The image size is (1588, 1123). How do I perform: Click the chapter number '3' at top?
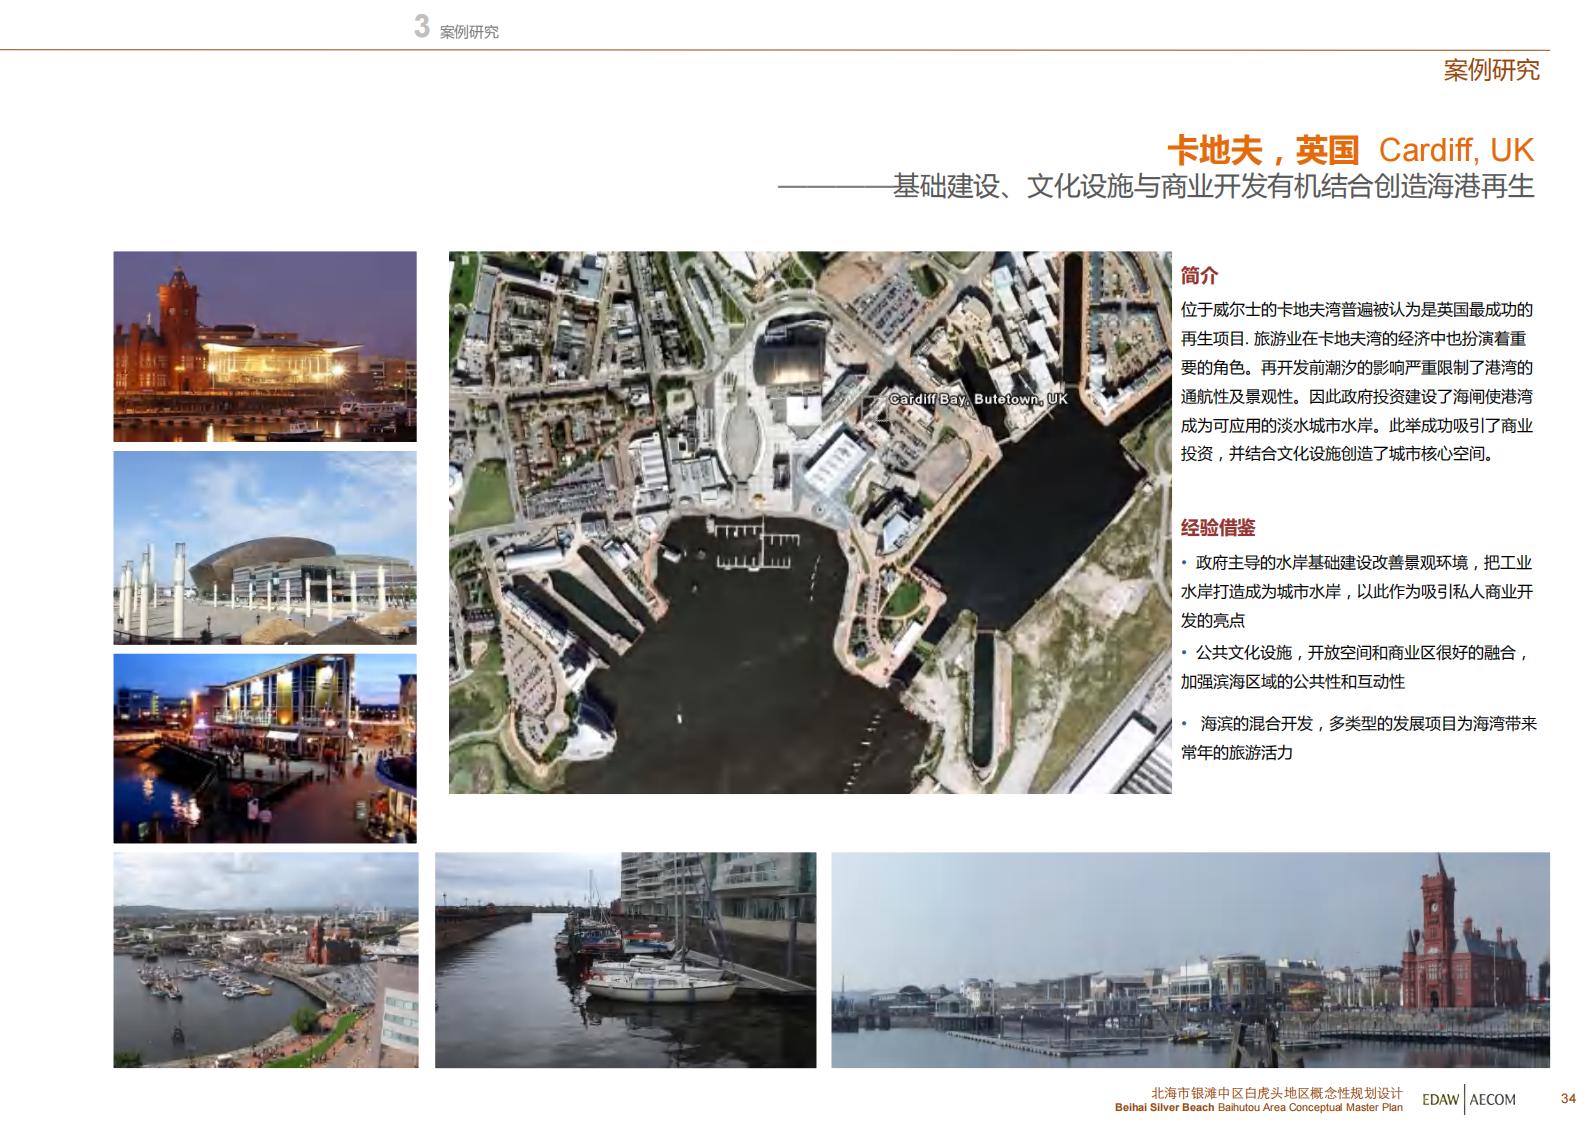click(x=422, y=27)
